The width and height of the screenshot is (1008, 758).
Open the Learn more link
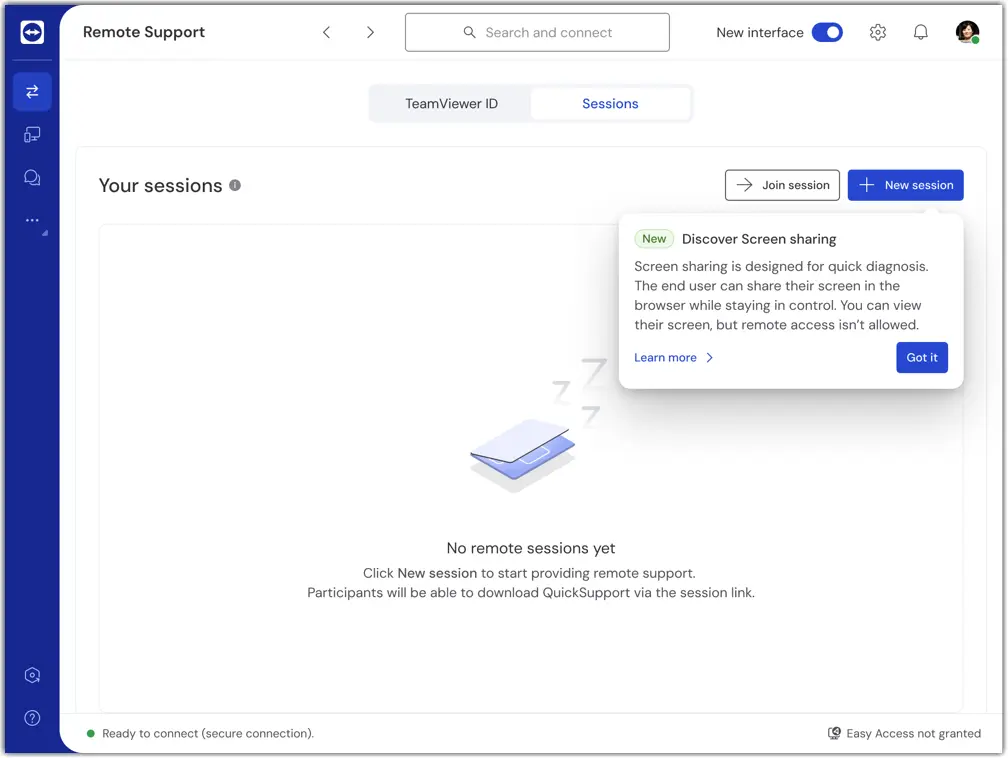click(673, 357)
